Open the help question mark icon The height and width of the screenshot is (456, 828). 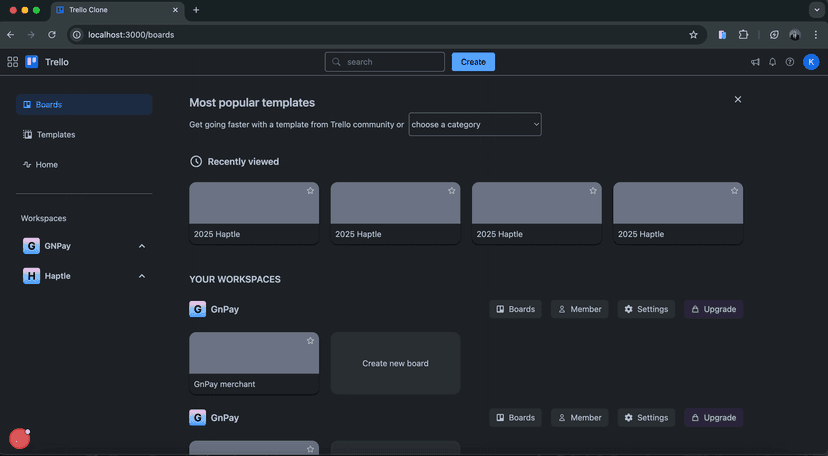point(790,62)
